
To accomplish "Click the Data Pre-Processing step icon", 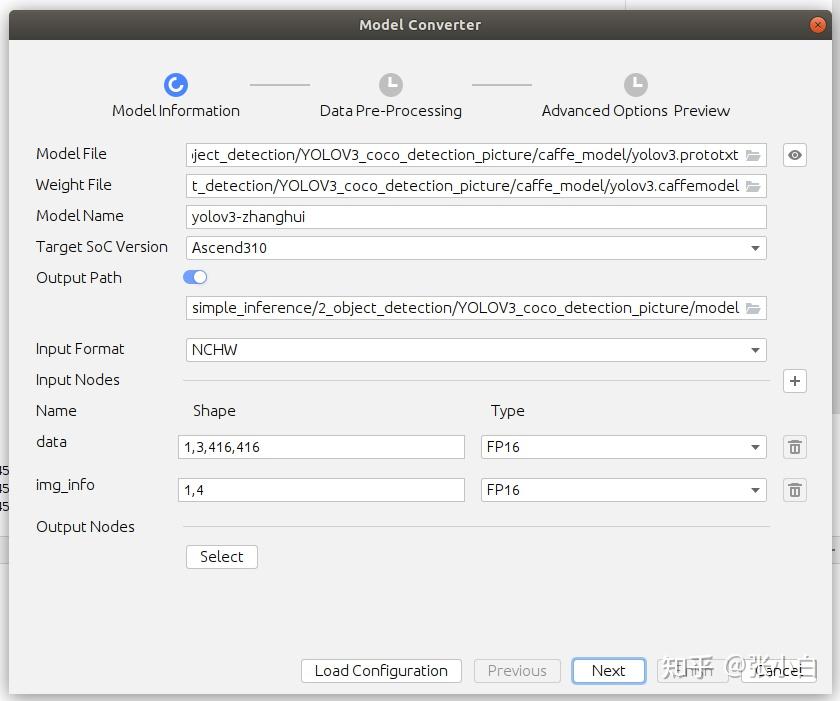I will point(391,85).
